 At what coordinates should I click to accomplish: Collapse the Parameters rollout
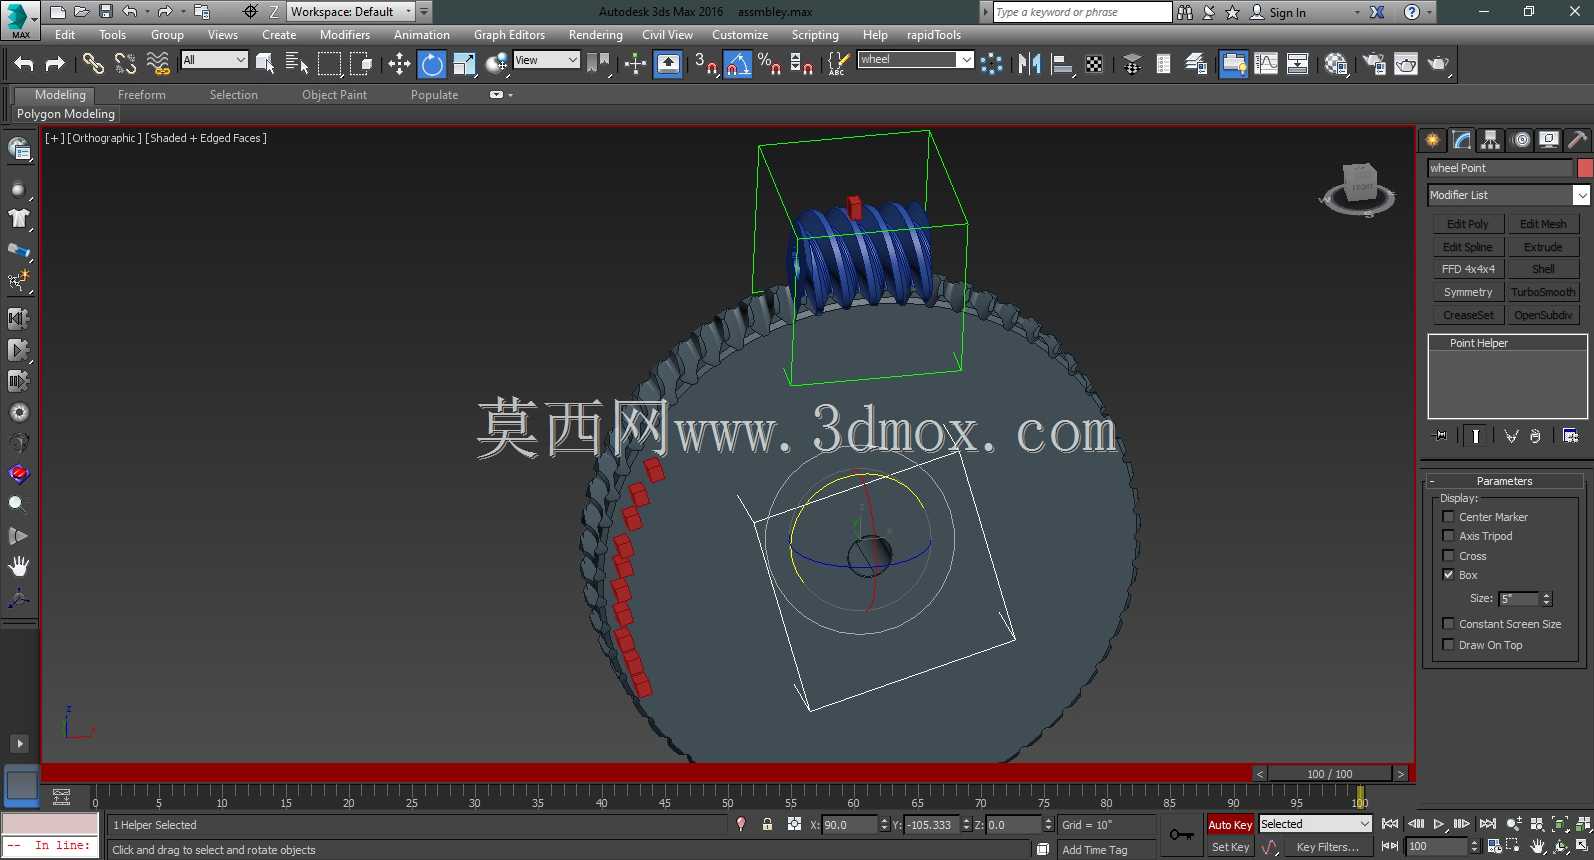[1504, 481]
